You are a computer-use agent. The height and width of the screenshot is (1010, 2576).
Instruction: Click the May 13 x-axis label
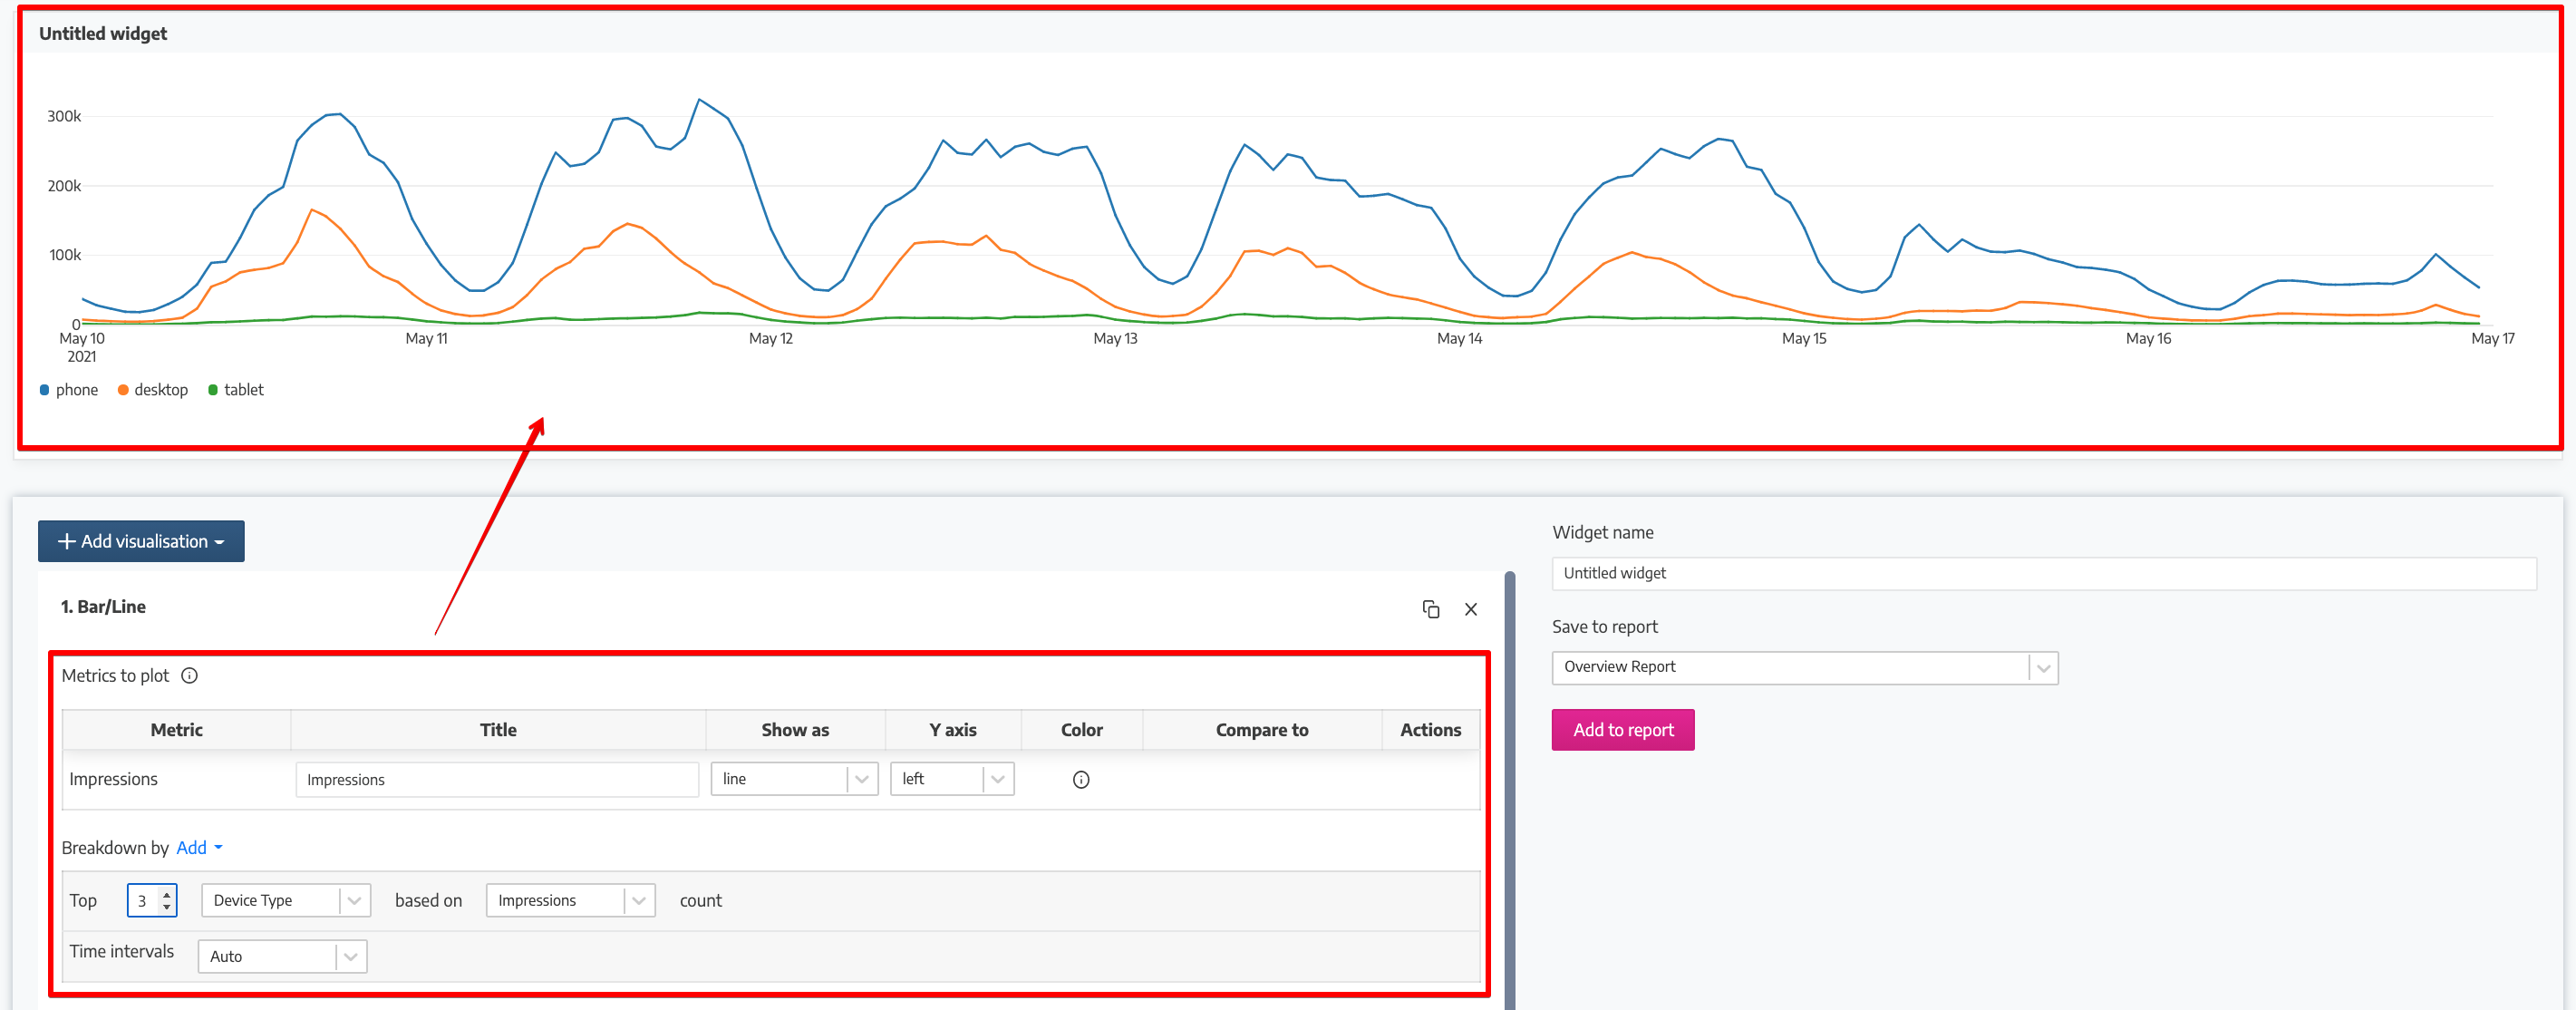pyautogui.click(x=1115, y=339)
